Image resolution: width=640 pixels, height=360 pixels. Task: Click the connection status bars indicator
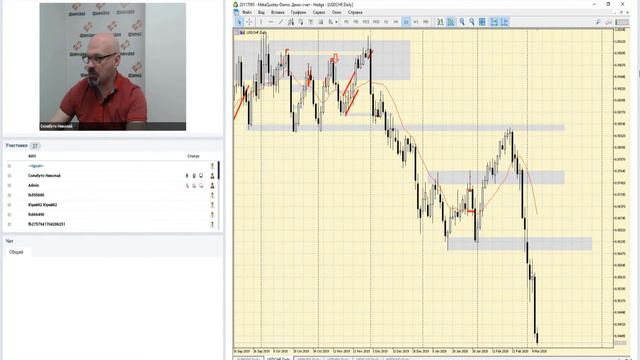[622, 22]
